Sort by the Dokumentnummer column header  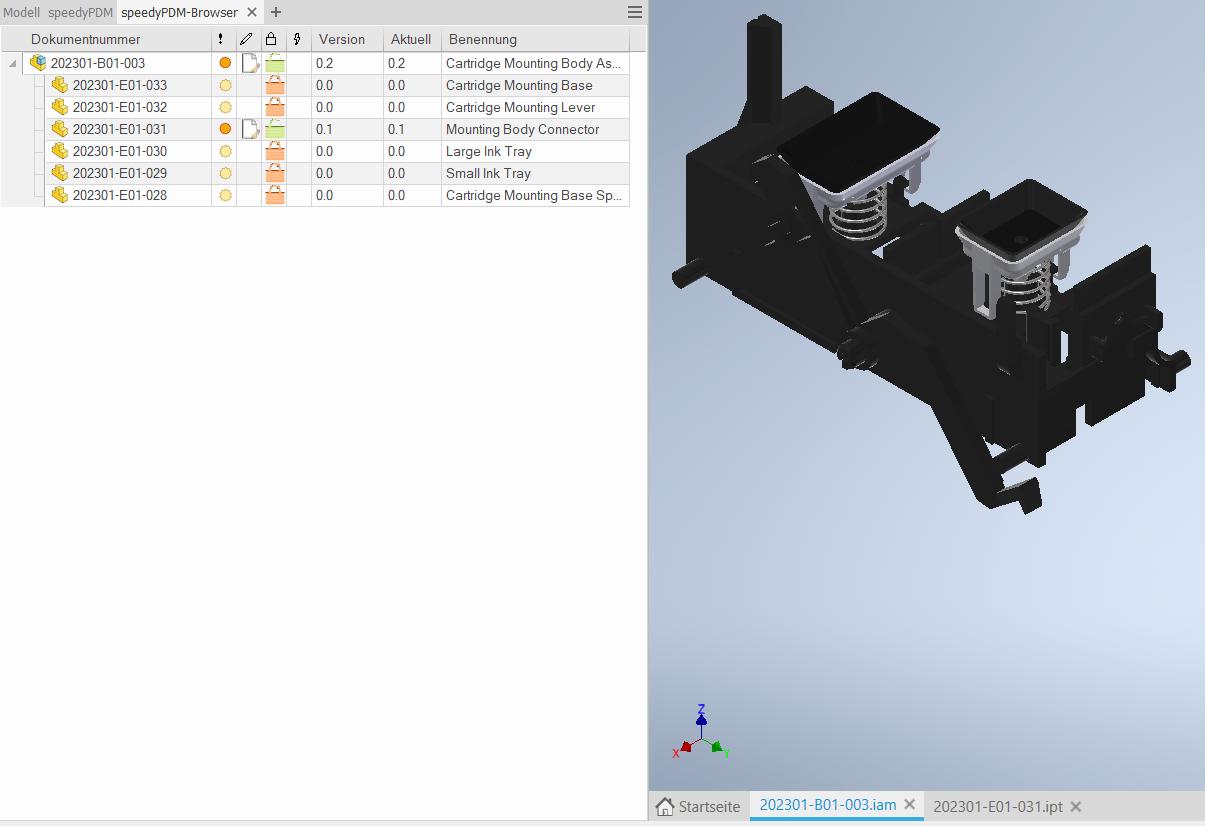coord(86,40)
